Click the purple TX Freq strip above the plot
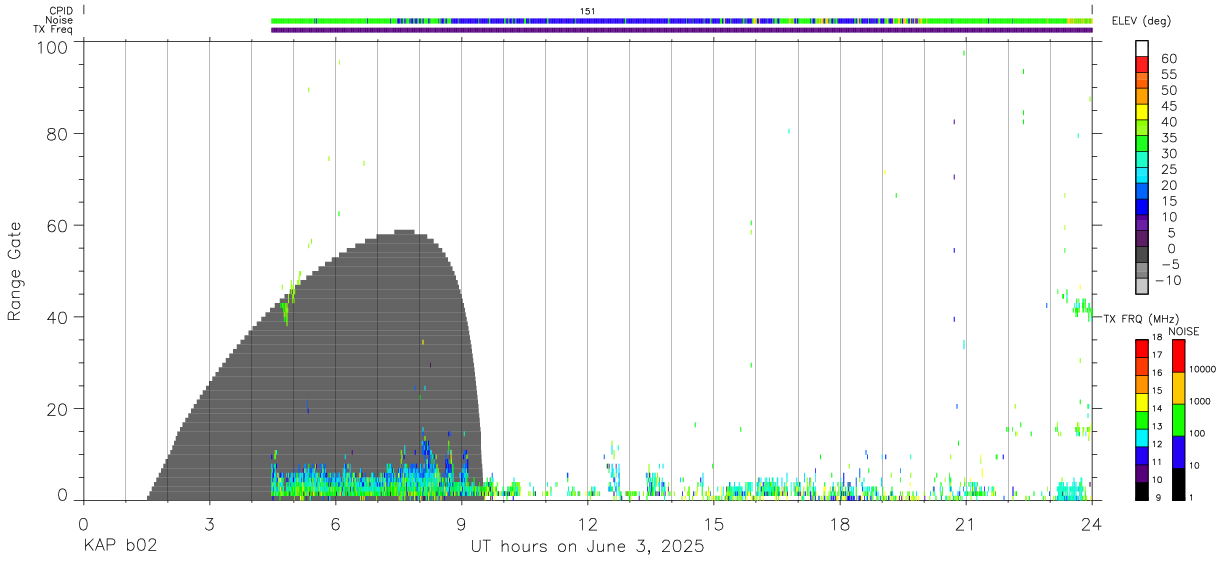 point(682,30)
